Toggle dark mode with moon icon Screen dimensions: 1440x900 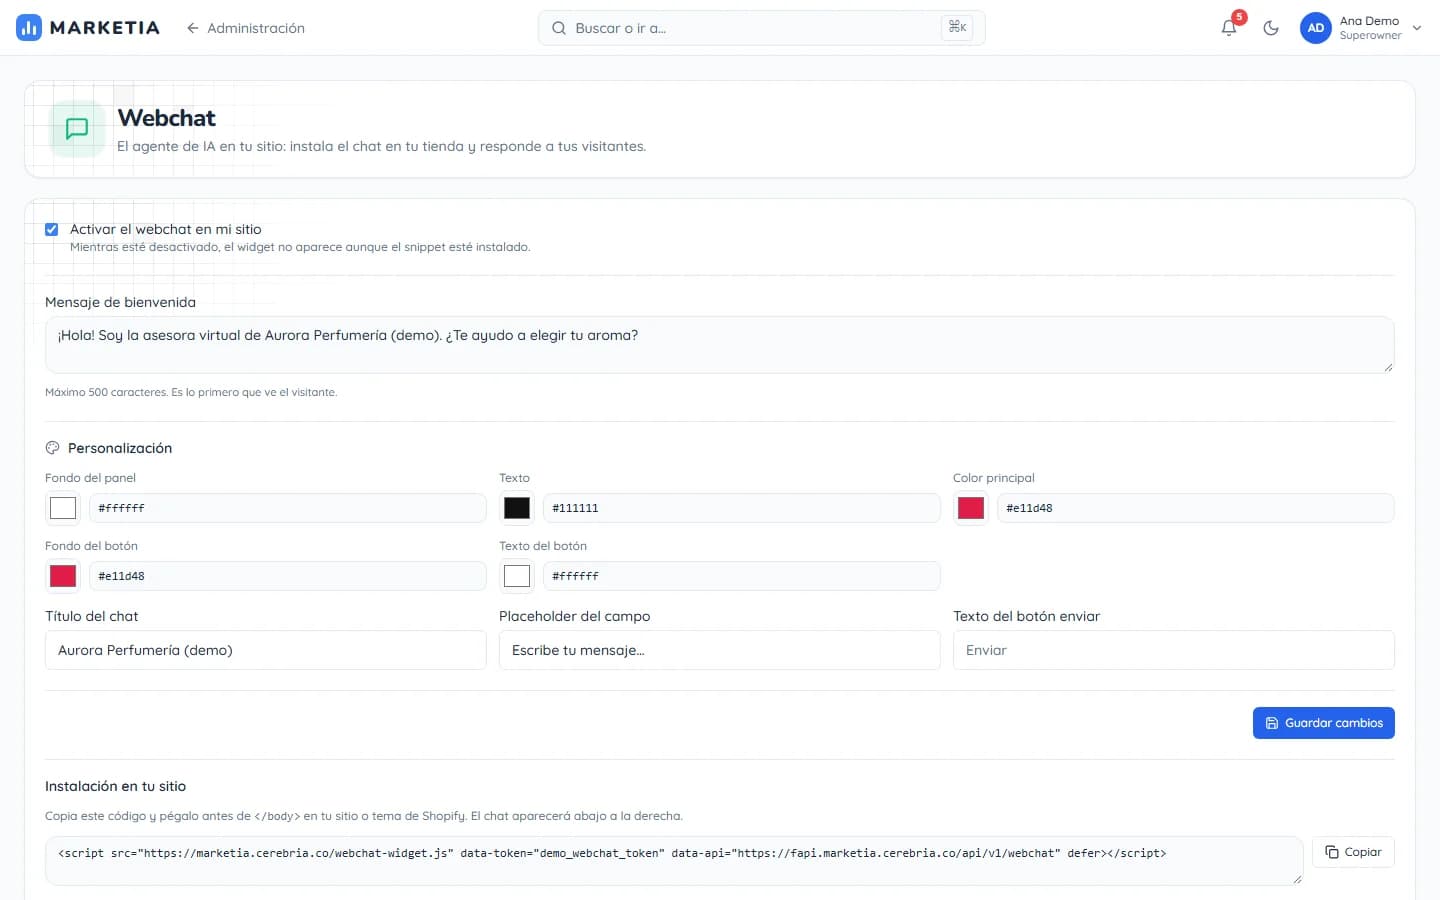(1271, 28)
